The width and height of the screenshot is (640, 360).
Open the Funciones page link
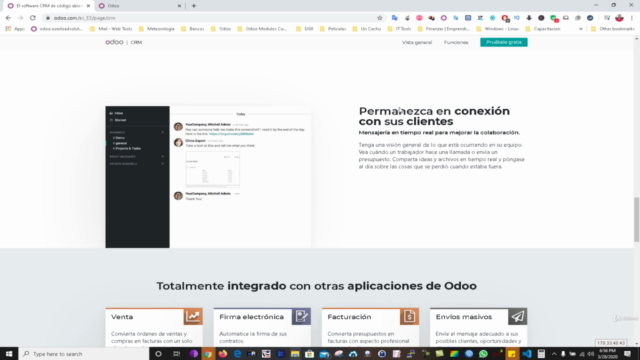456,42
